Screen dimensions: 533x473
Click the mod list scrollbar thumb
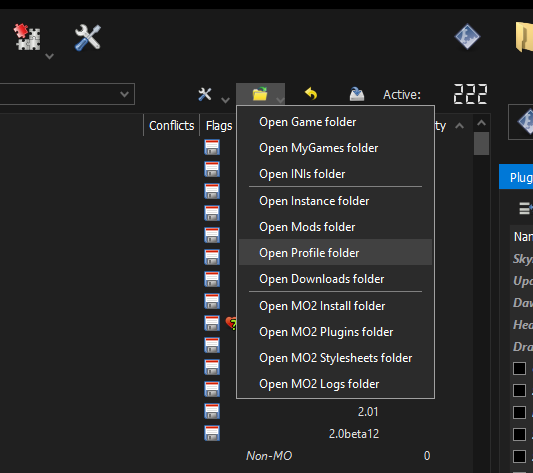(481, 143)
